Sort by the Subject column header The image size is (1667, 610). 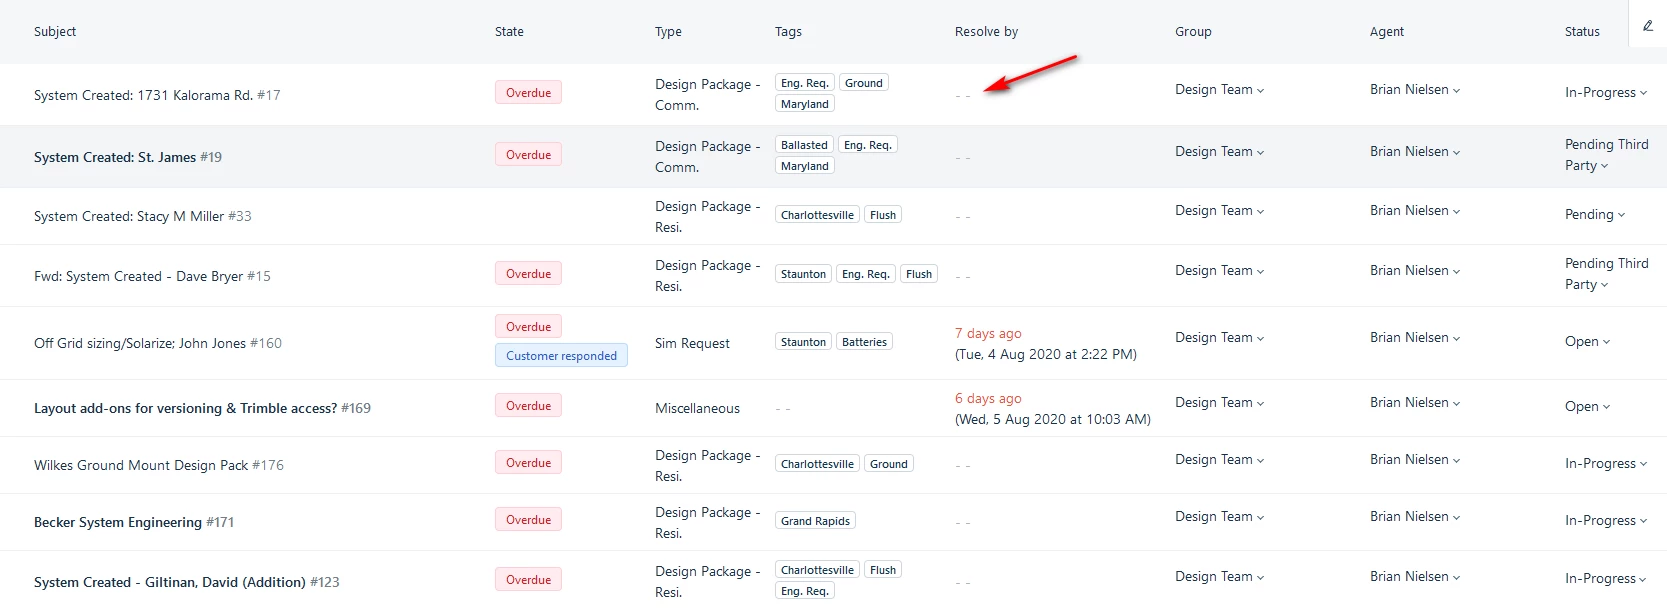pos(55,31)
